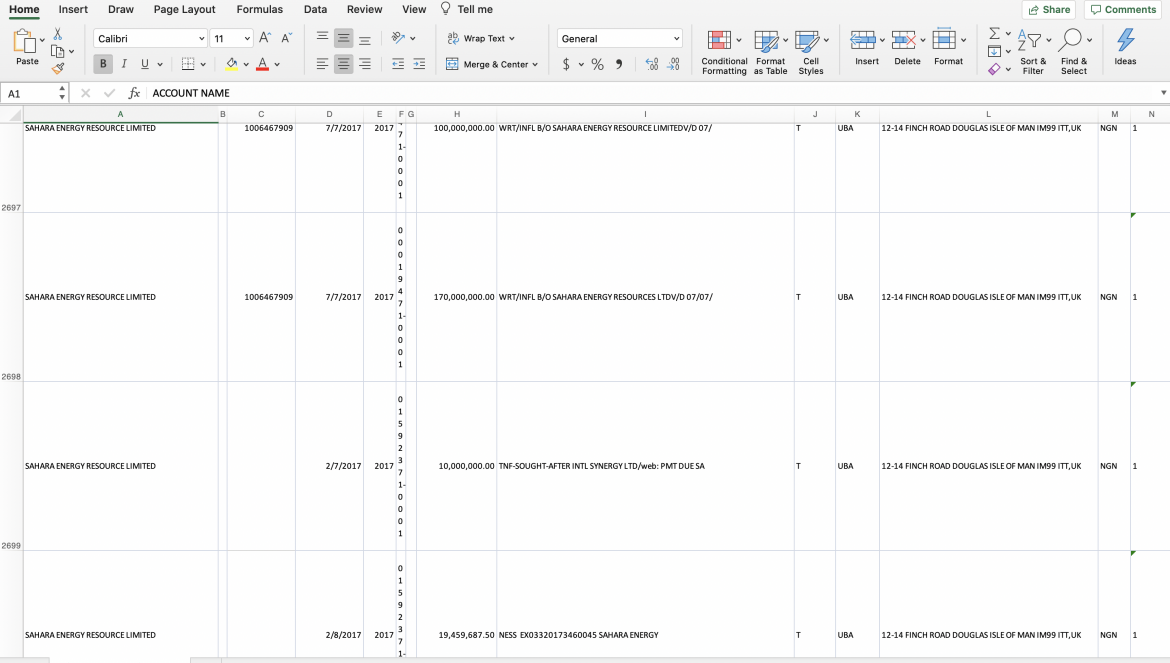The width and height of the screenshot is (1170, 663).
Task: Open Format as Table
Action: 770,52
